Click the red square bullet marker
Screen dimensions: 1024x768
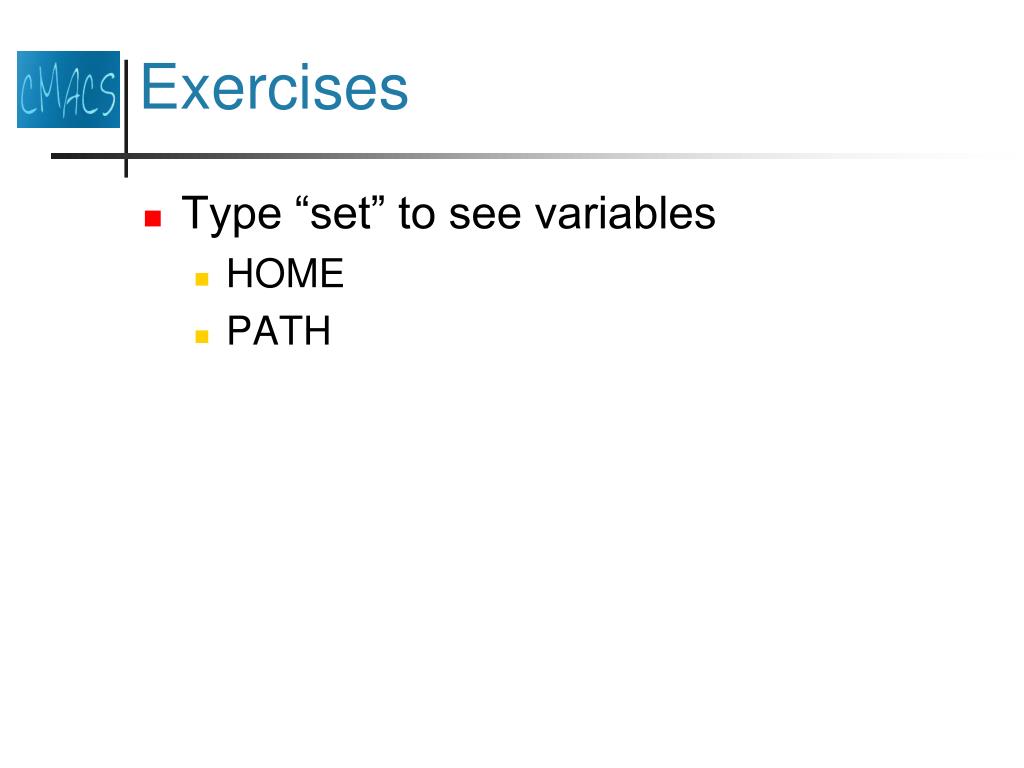coord(153,218)
